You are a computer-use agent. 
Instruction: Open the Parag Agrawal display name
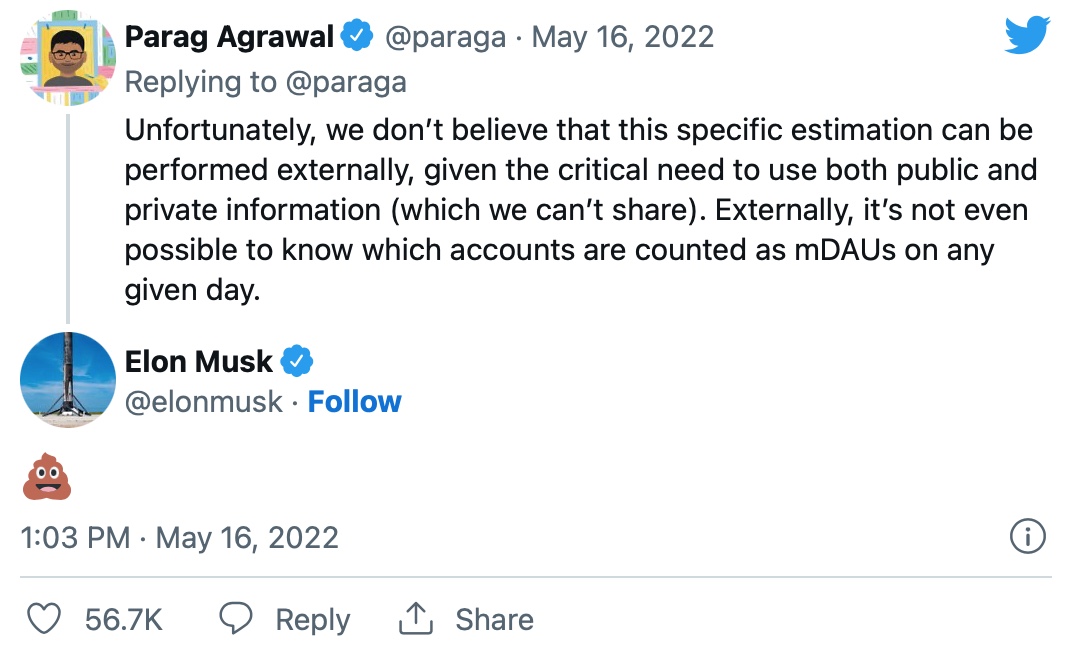coord(229,38)
